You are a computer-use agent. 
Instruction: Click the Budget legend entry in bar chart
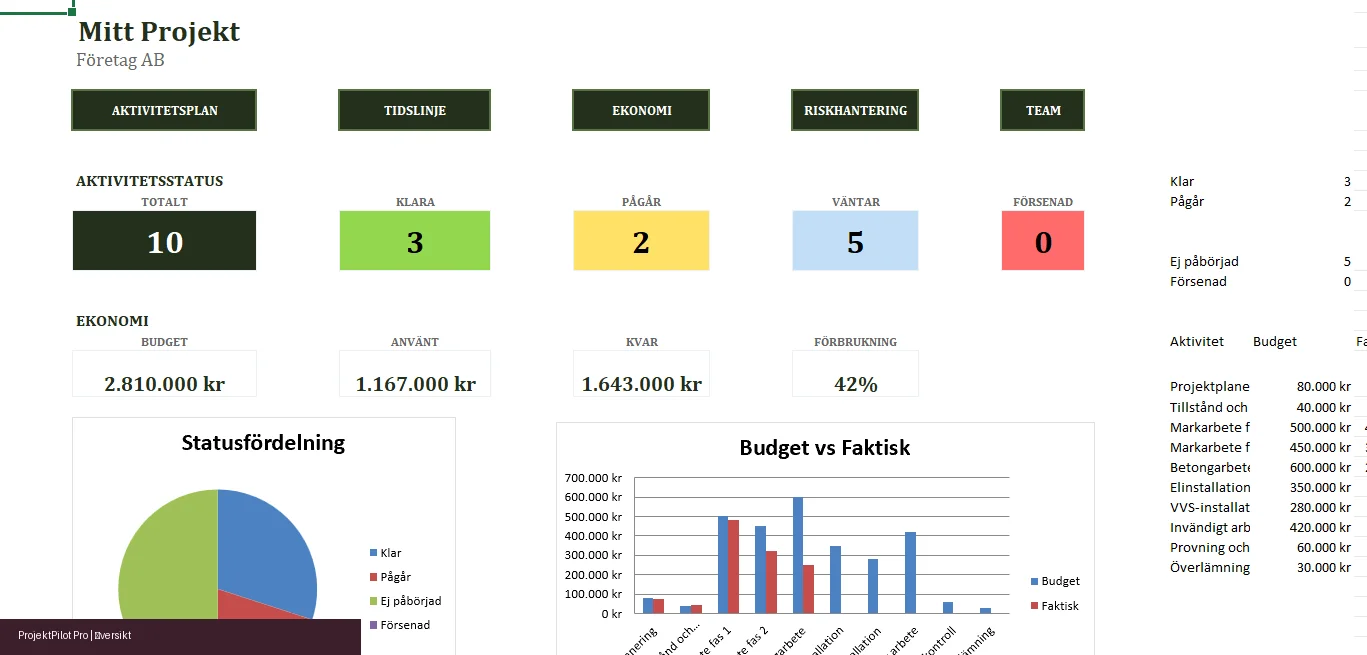1055,581
